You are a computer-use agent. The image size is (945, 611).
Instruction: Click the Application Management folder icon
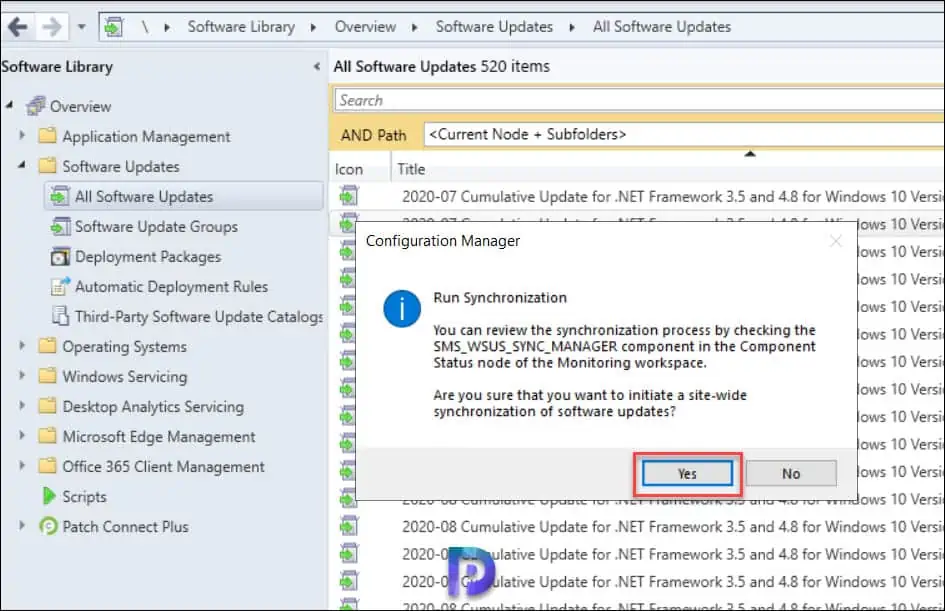point(47,135)
